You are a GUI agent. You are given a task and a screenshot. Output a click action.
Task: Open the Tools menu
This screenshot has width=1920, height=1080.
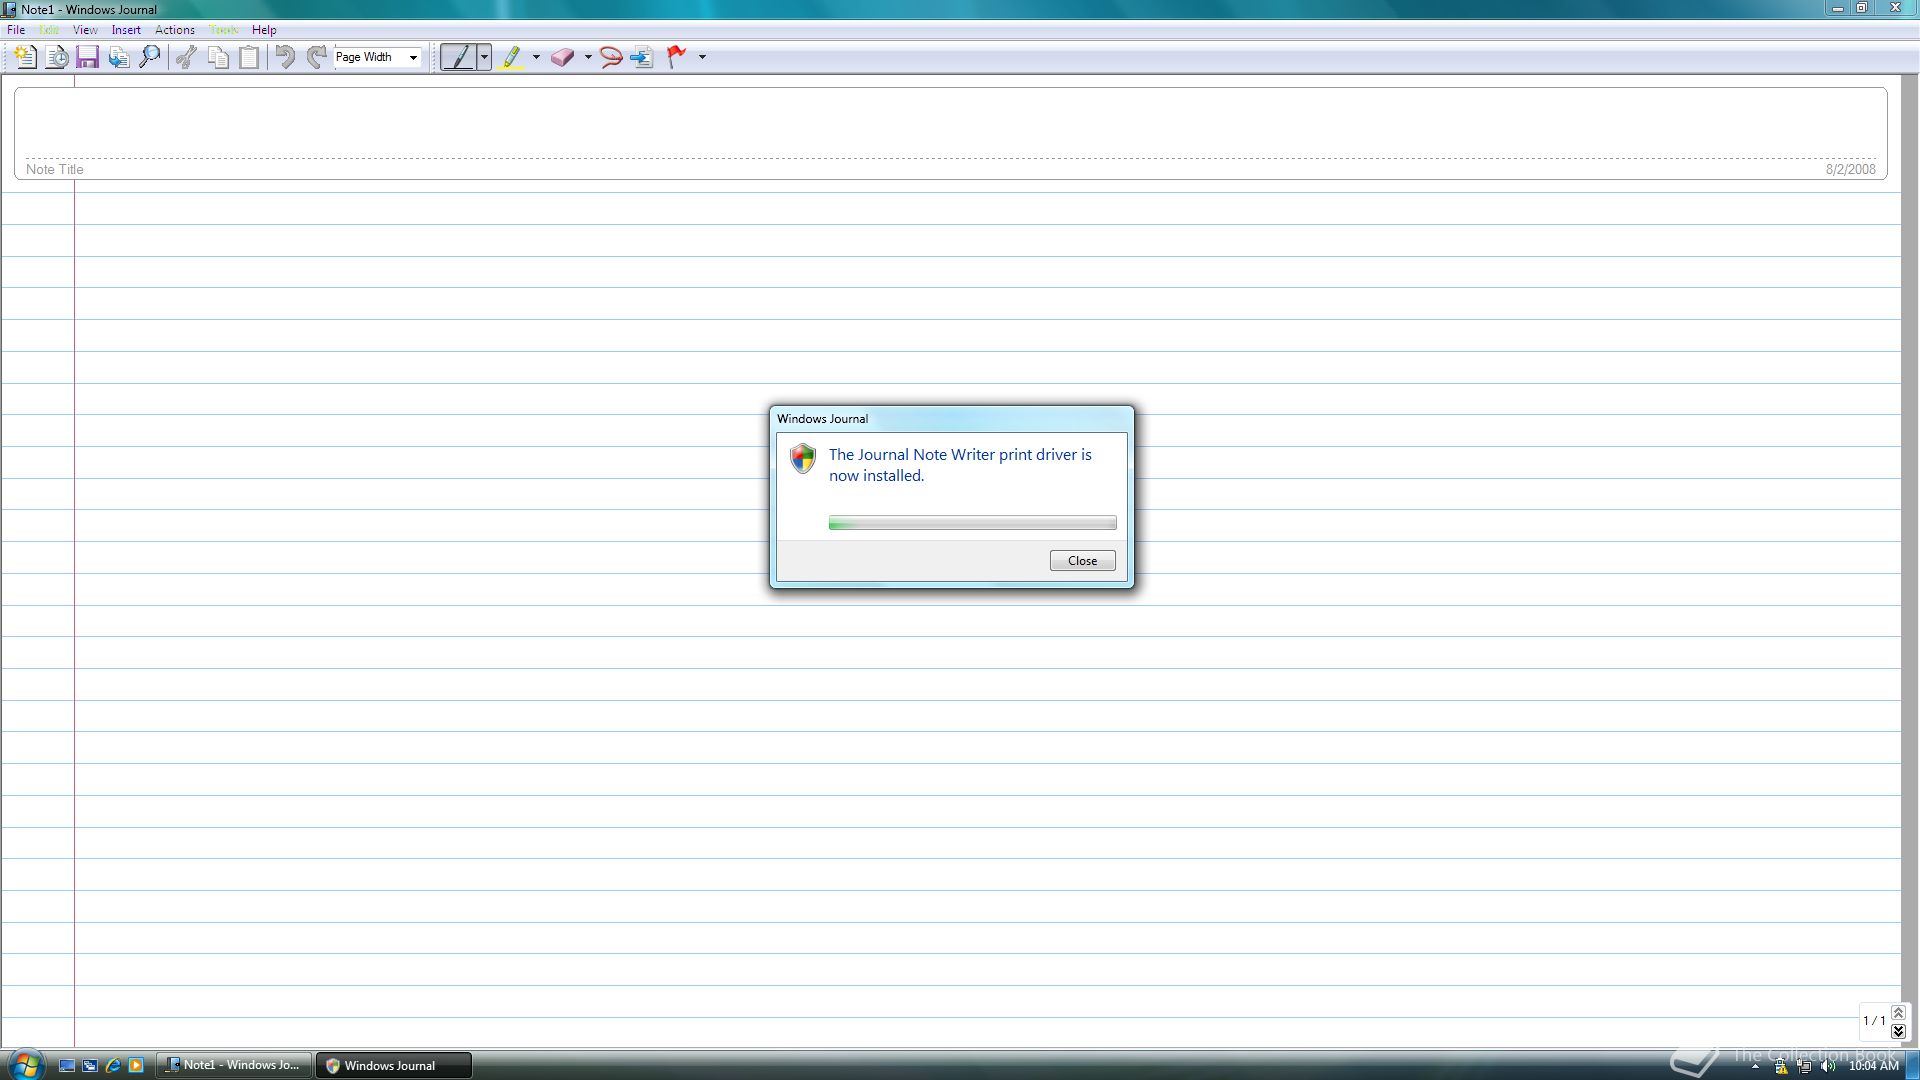(224, 30)
